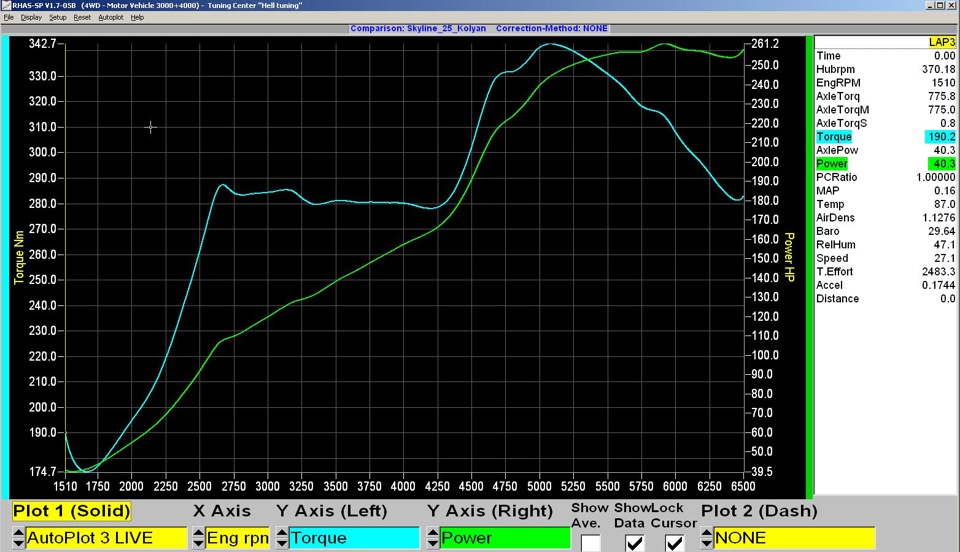The image size is (960, 552).
Task: Click the AirDens value 1.1276
Action: pos(939,217)
